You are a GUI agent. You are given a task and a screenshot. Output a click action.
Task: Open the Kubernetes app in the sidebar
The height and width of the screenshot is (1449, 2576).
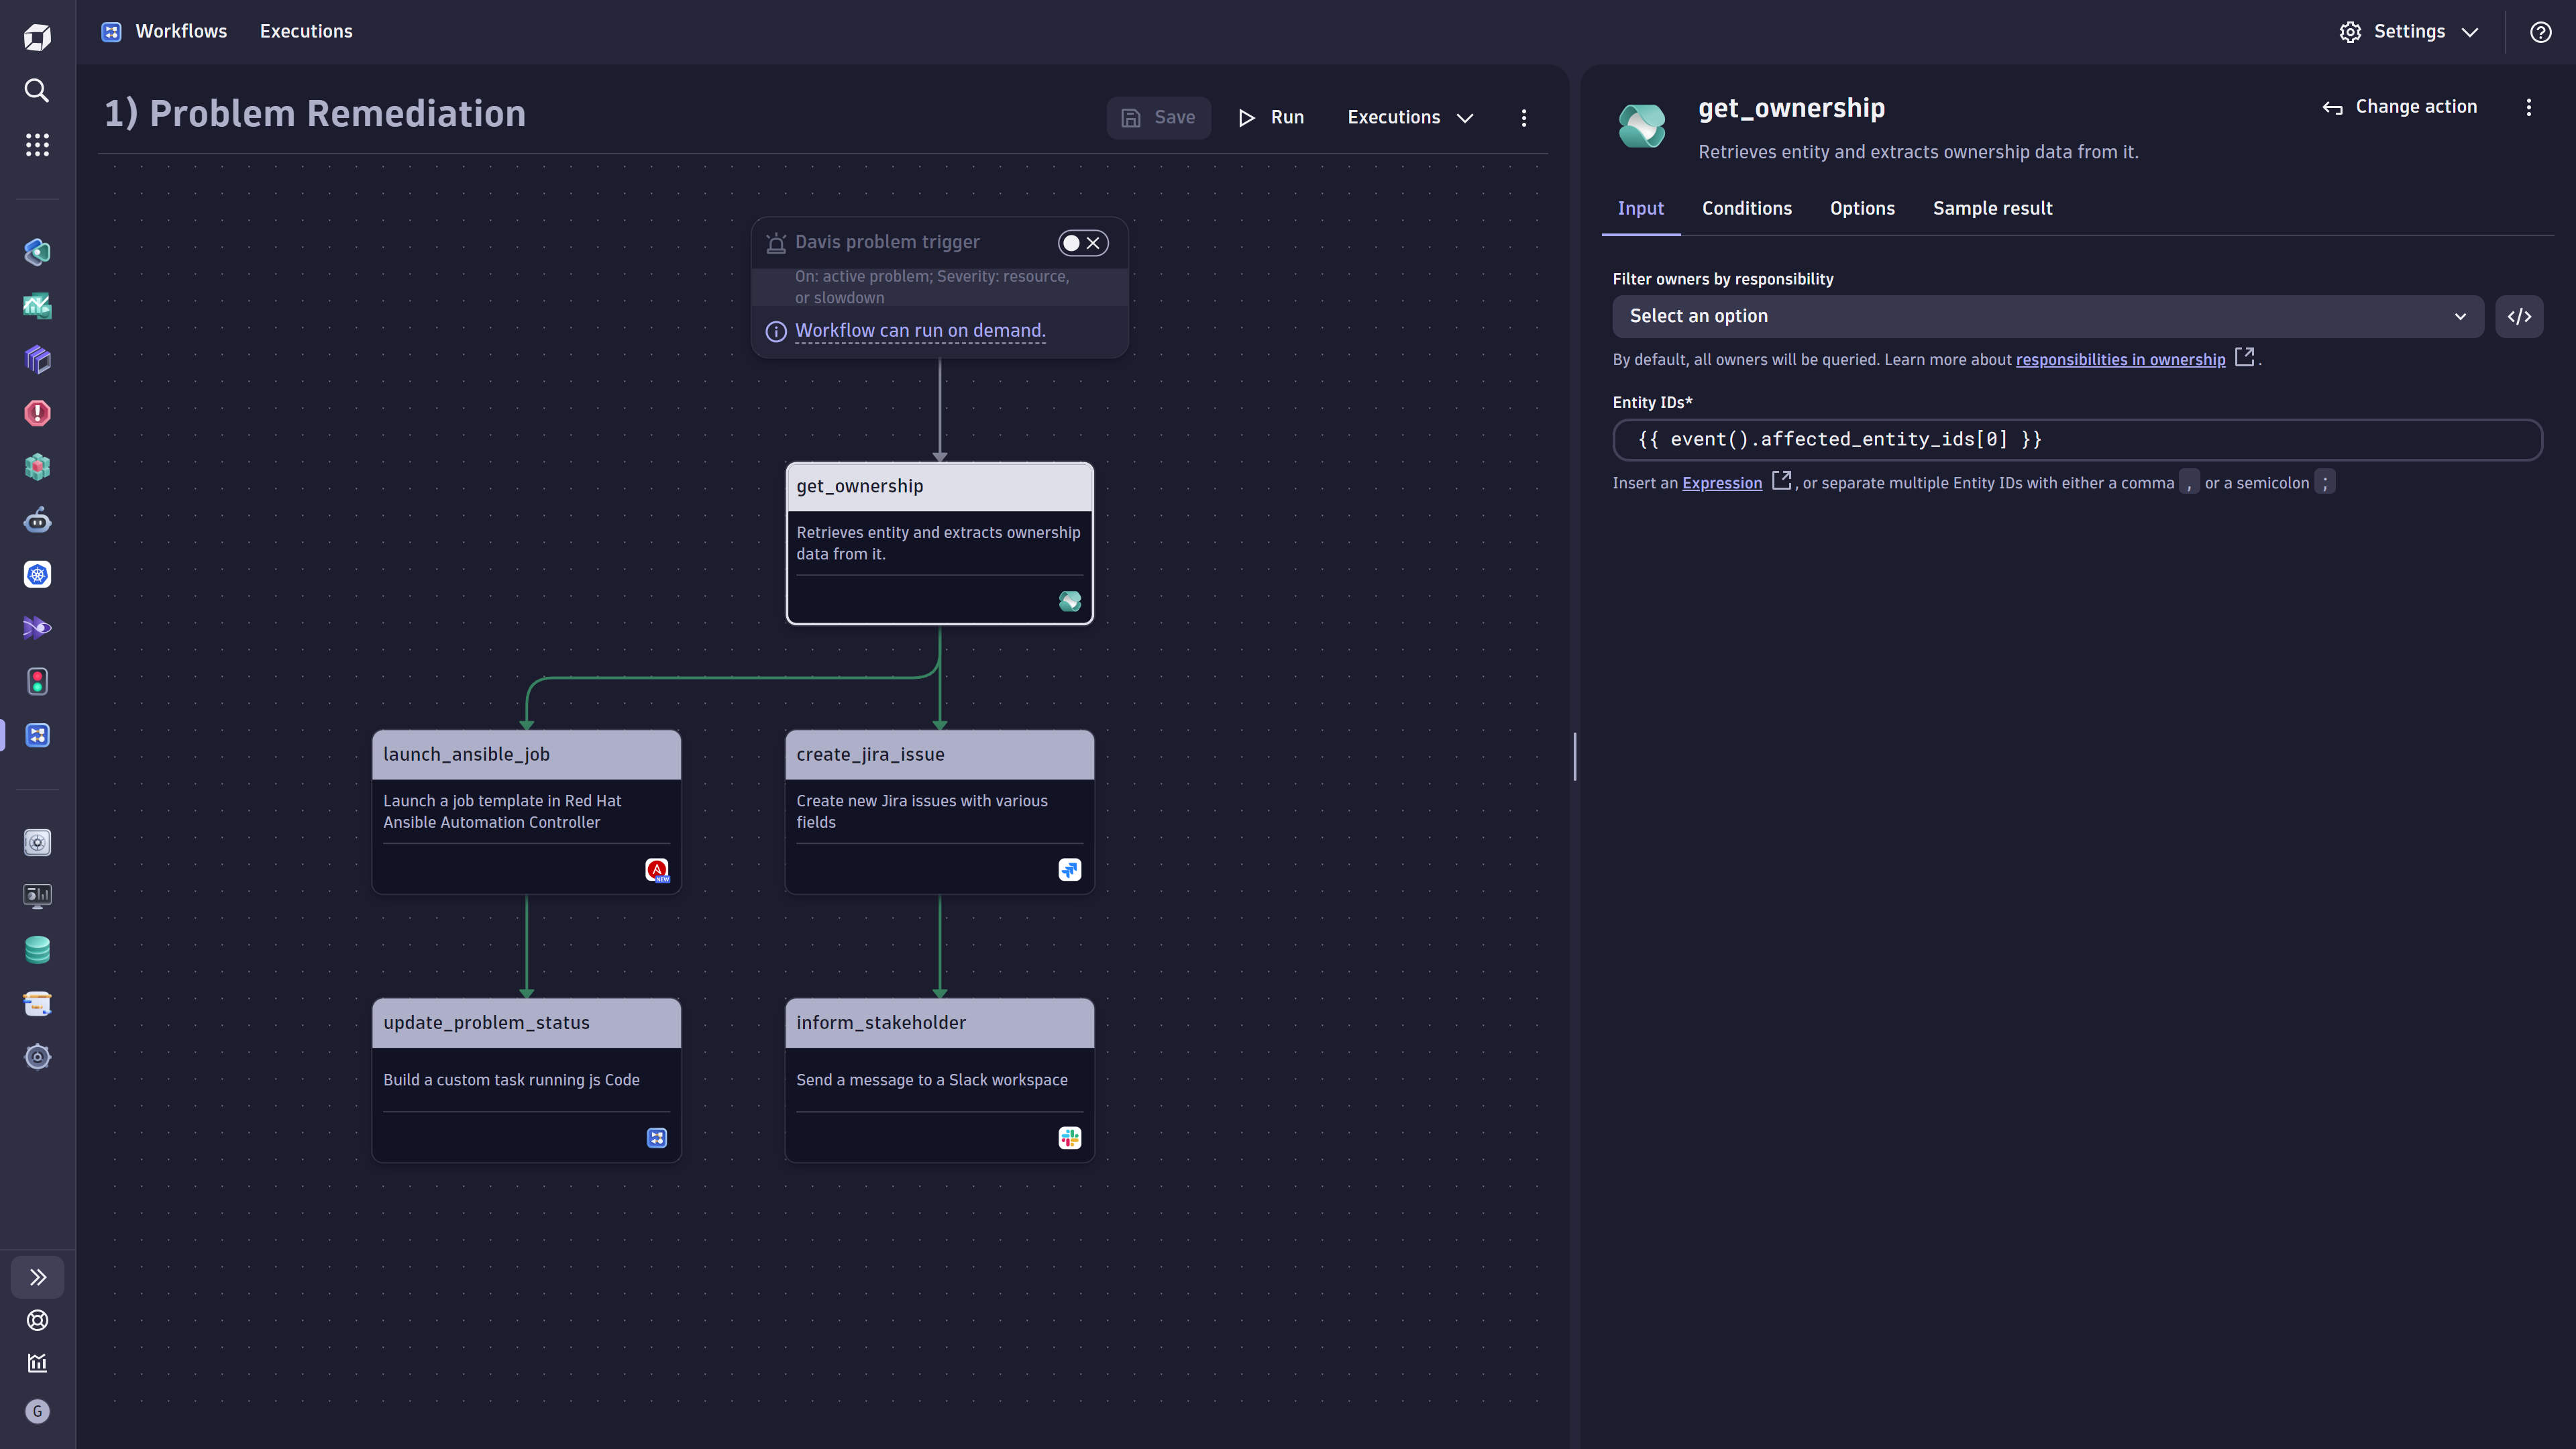pyautogui.click(x=37, y=575)
